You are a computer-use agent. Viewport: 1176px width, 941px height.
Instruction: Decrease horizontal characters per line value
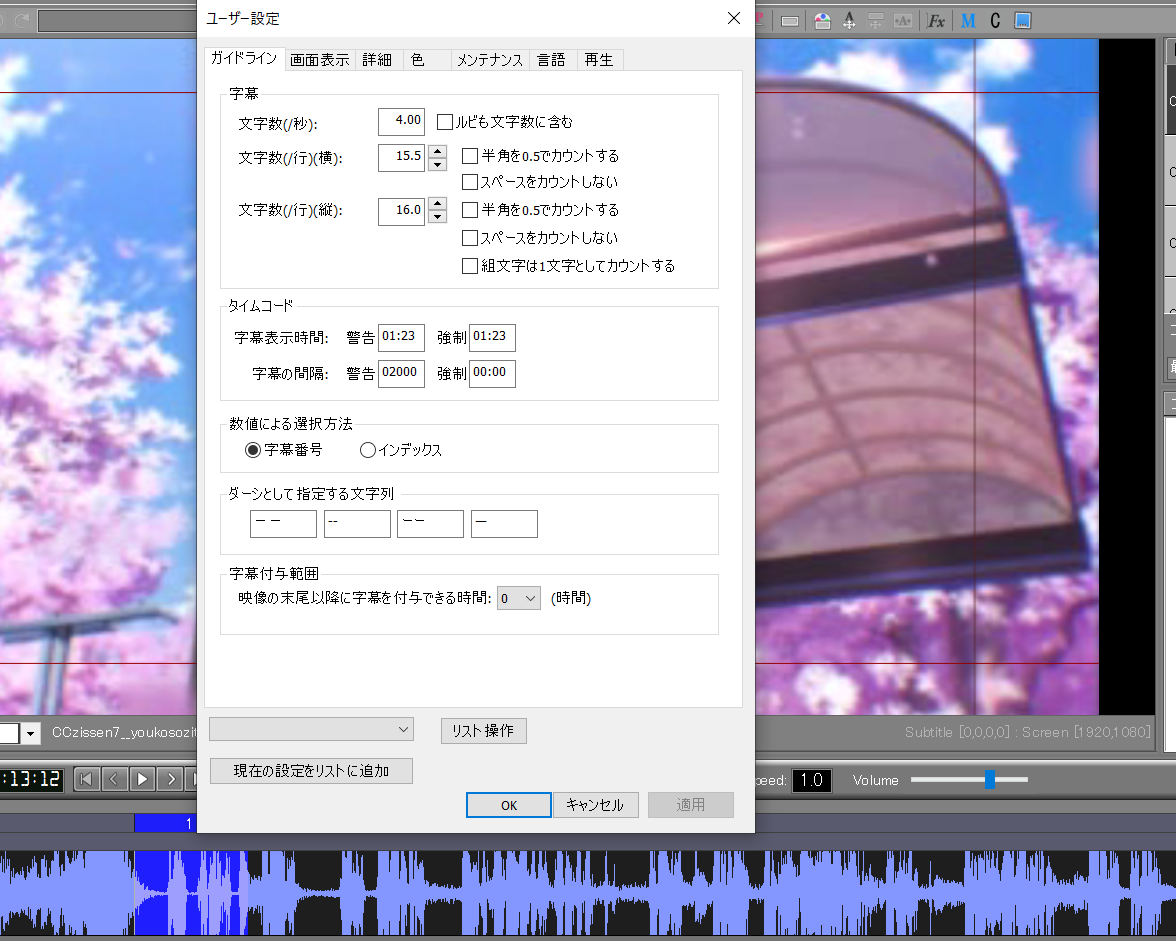tap(437, 164)
